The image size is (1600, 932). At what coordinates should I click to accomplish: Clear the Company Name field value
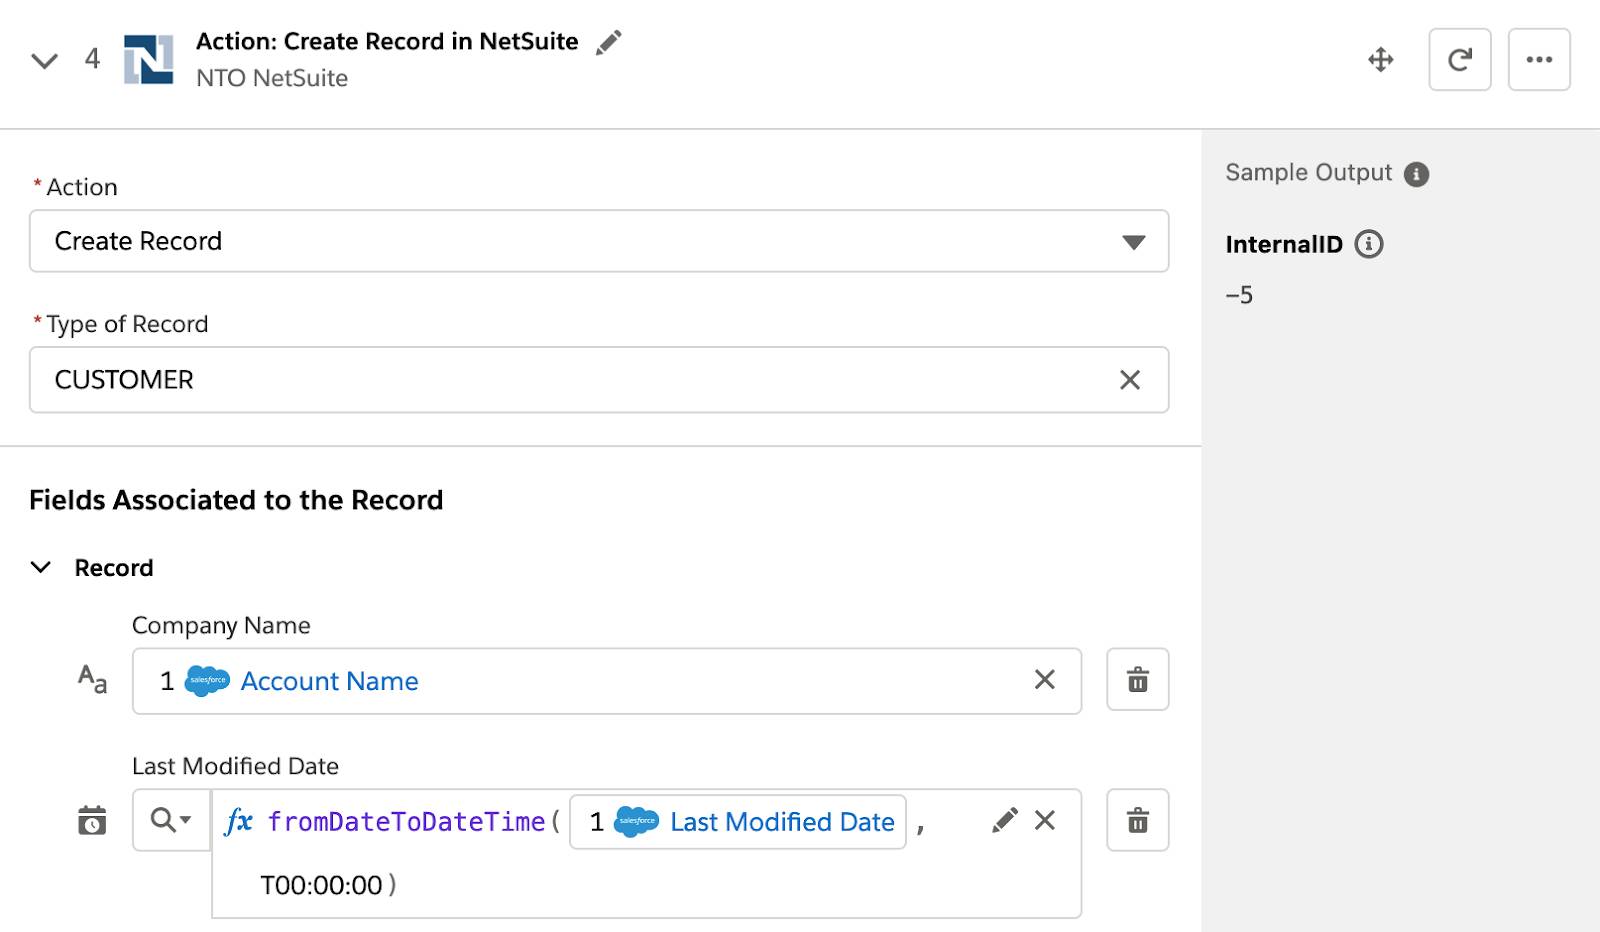pos(1045,680)
